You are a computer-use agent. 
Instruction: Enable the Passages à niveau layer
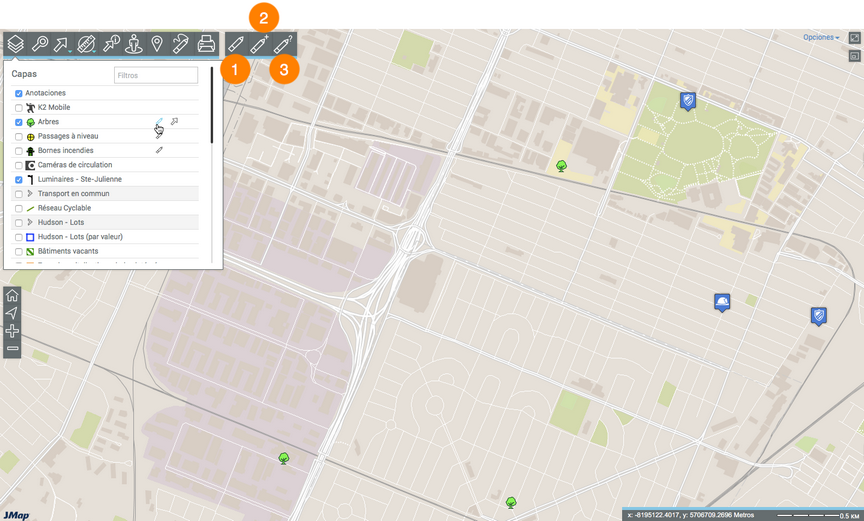coord(19,137)
